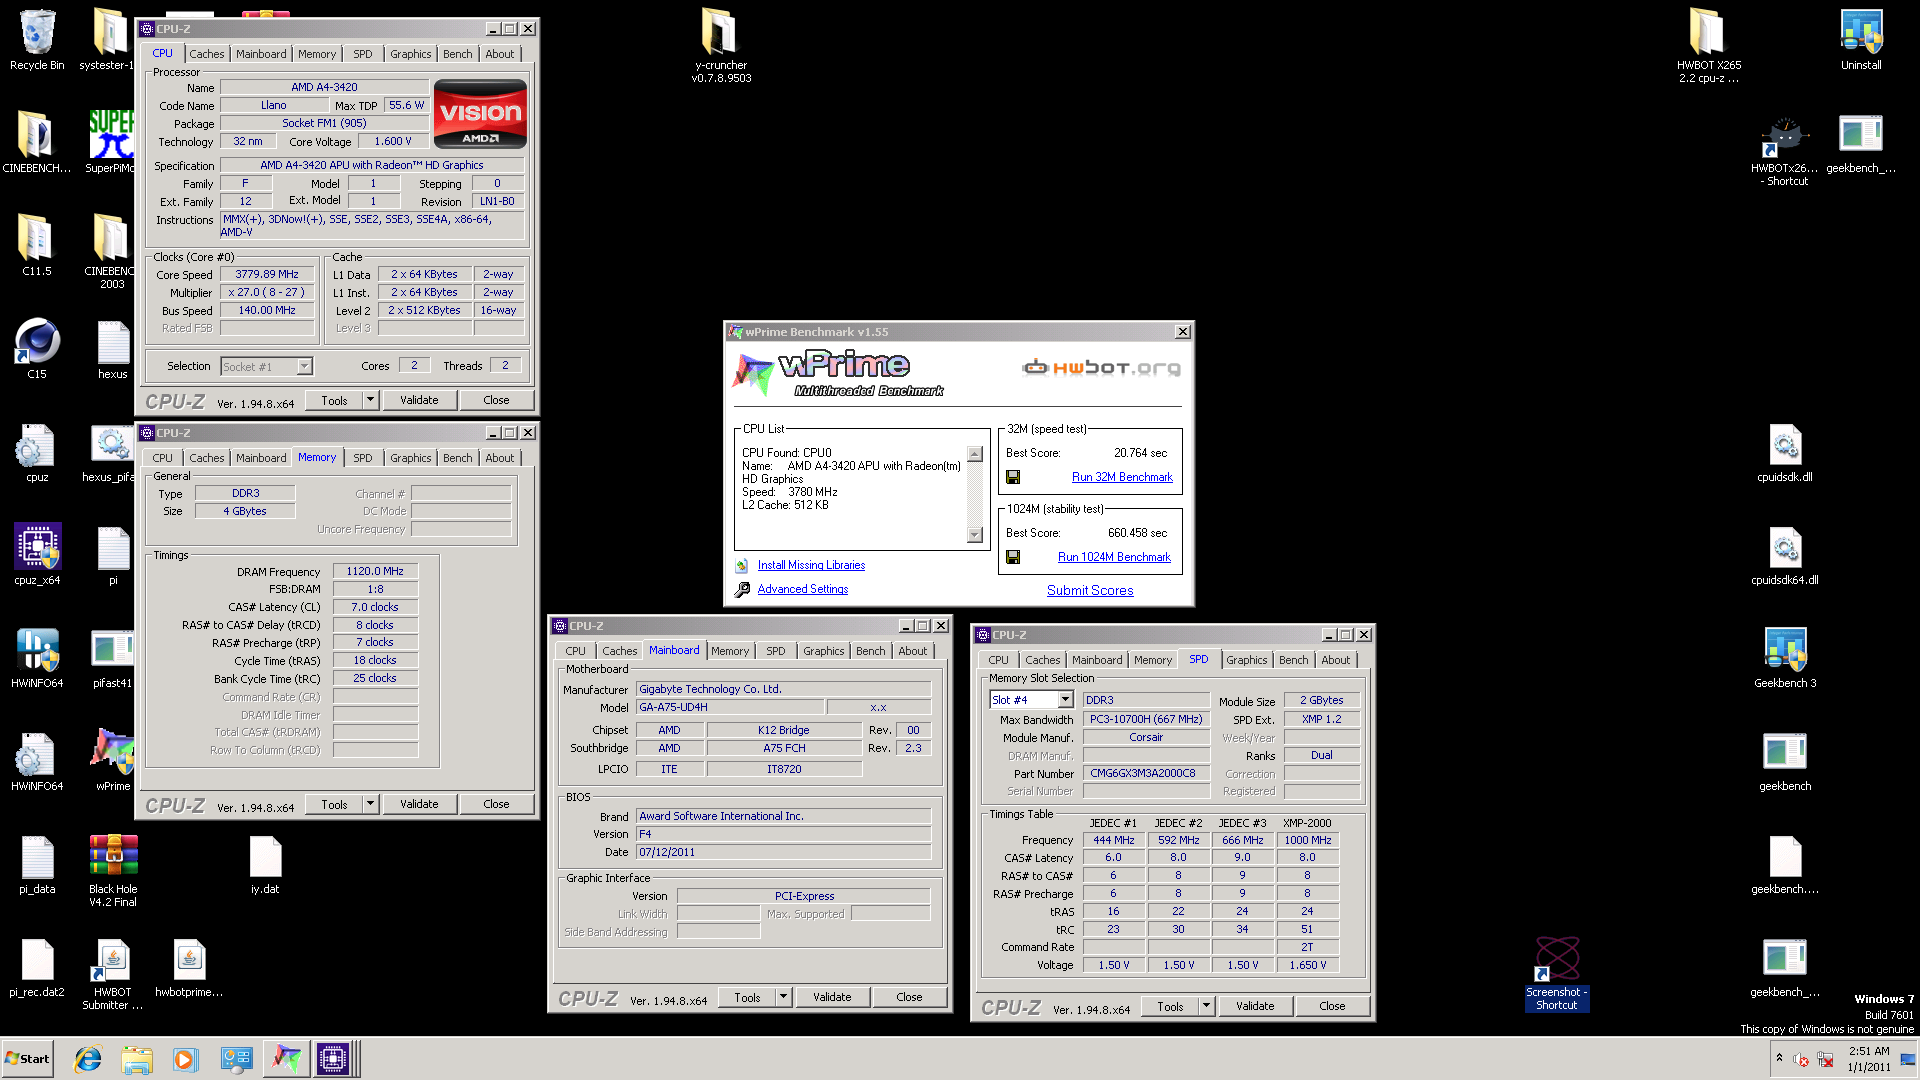Image resolution: width=1920 pixels, height=1080 pixels.
Task: Expand the Socket #1 selection dropdown
Action: (x=304, y=367)
